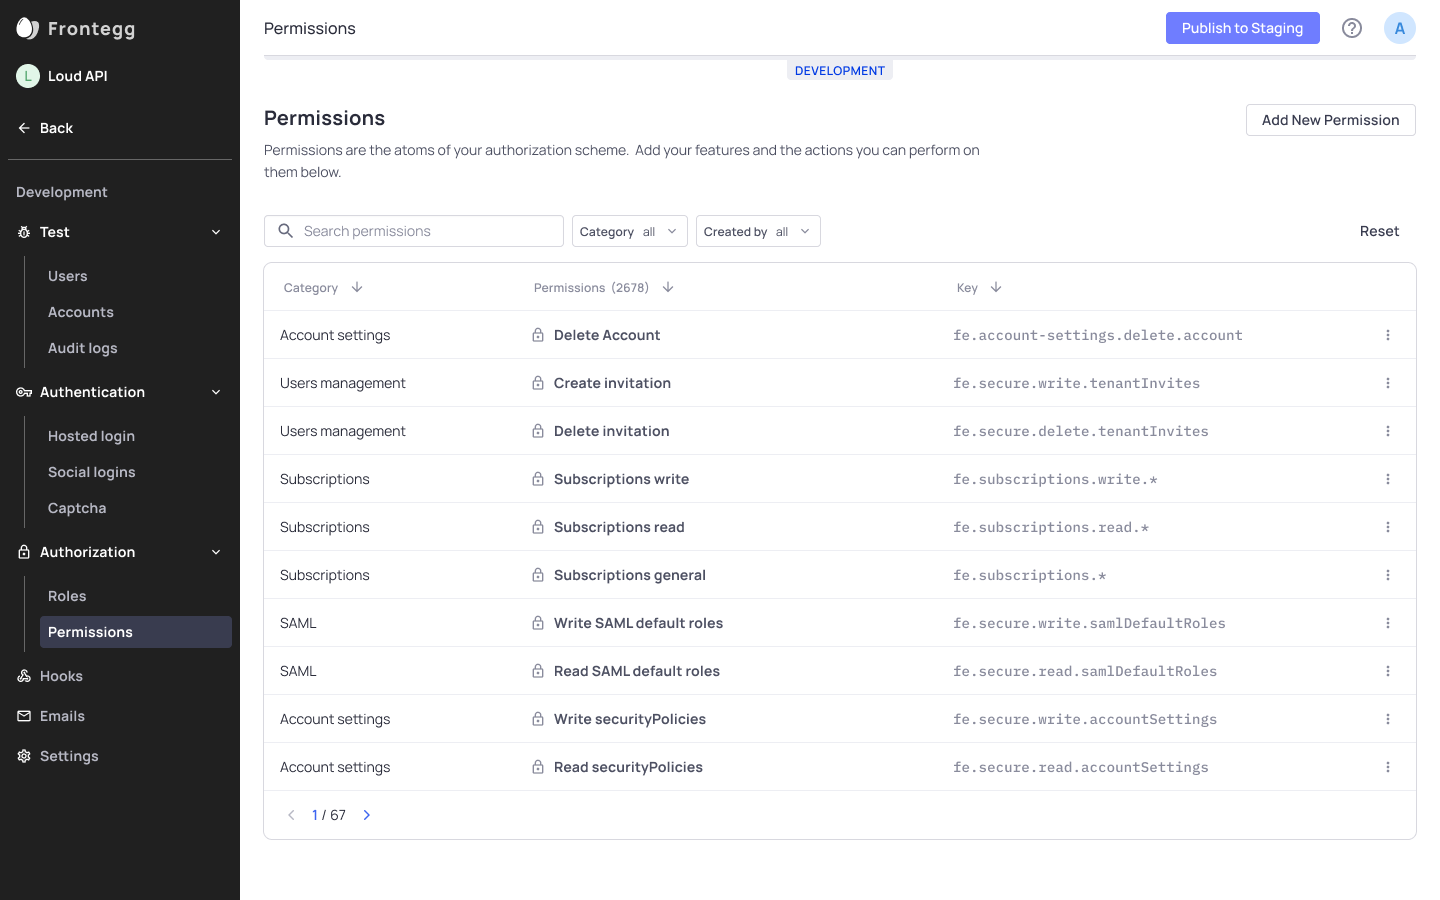
Task: Open row menu for Read SAML default roles
Action: click(1388, 671)
